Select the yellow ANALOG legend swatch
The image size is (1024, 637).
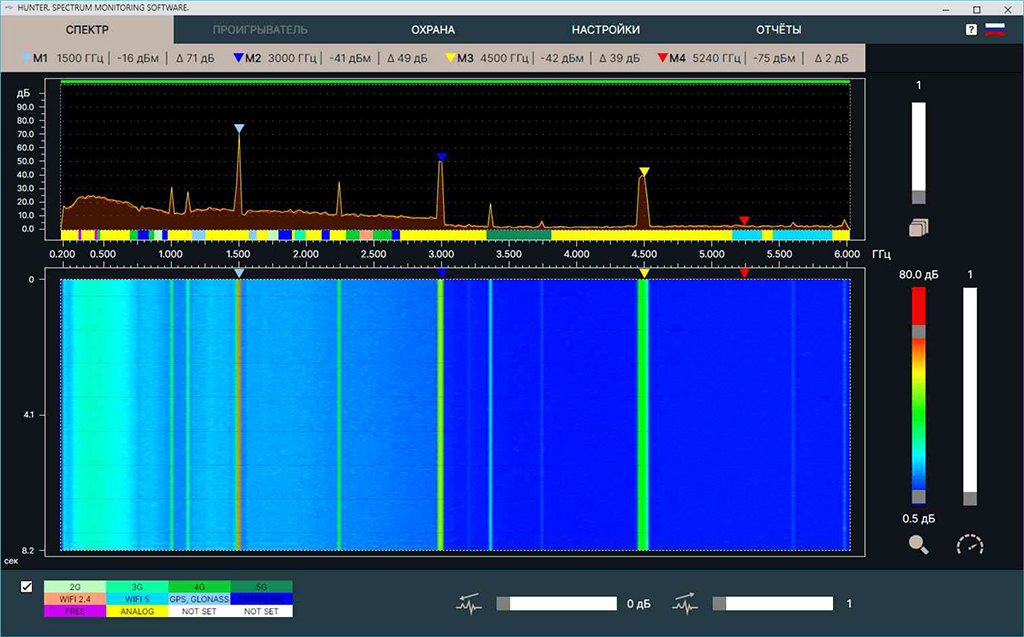coord(137,612)
